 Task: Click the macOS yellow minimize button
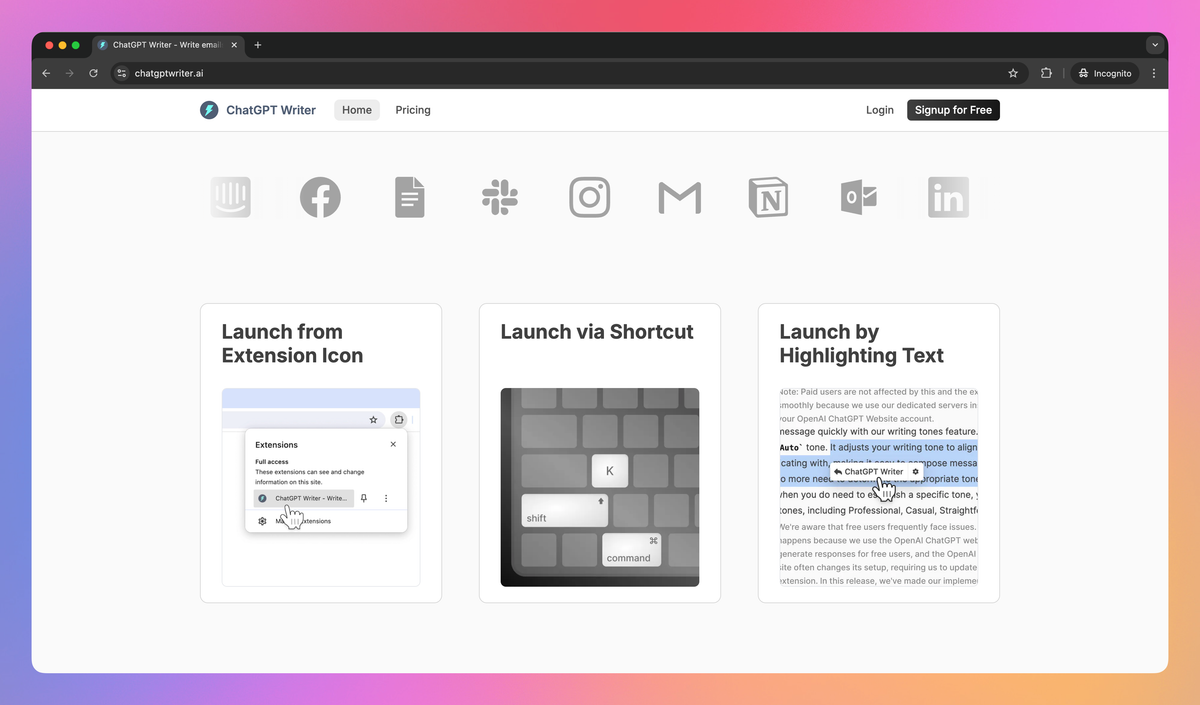[x=62, y=45]
